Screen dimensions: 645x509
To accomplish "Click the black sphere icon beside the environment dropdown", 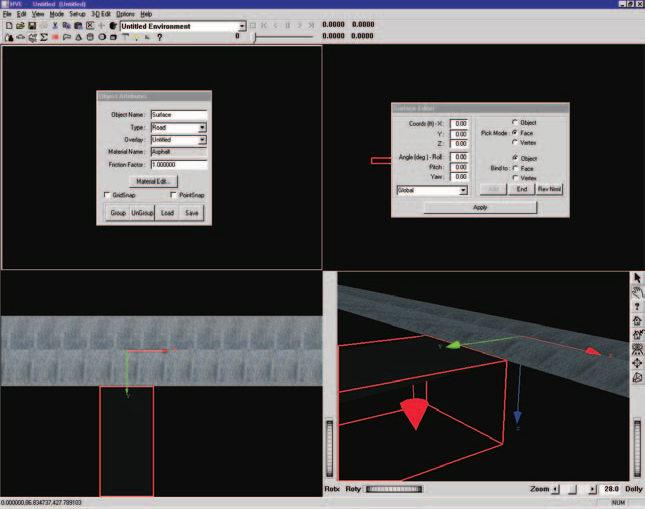I will pos(113,26).
